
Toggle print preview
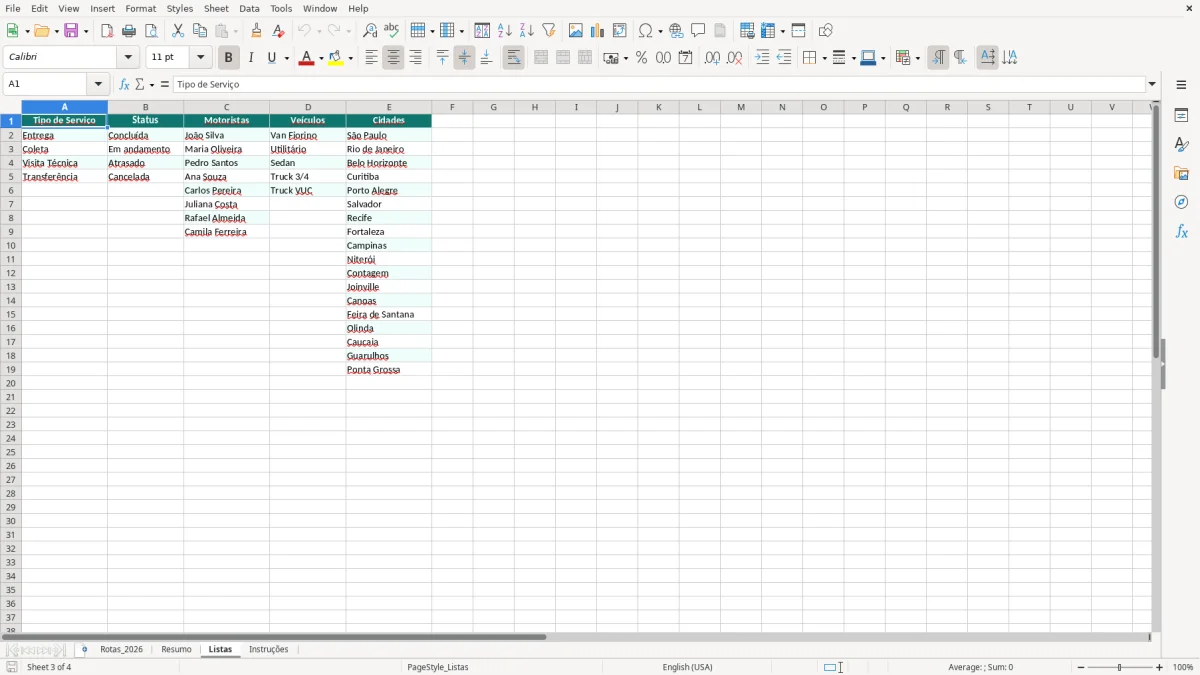coord(151,31)
